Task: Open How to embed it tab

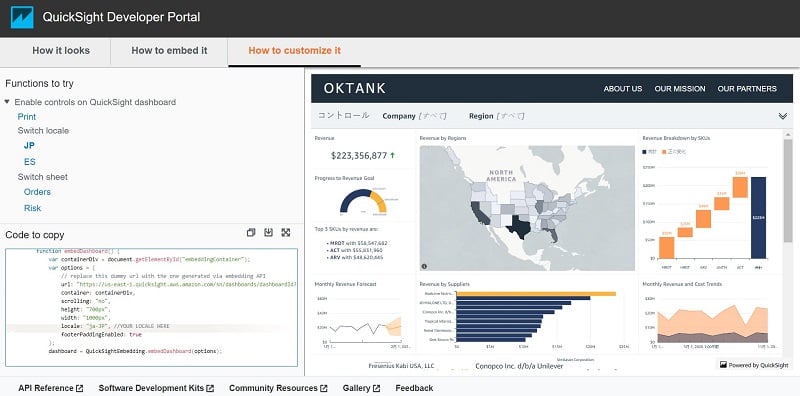Action: click(x=169, y=51)
